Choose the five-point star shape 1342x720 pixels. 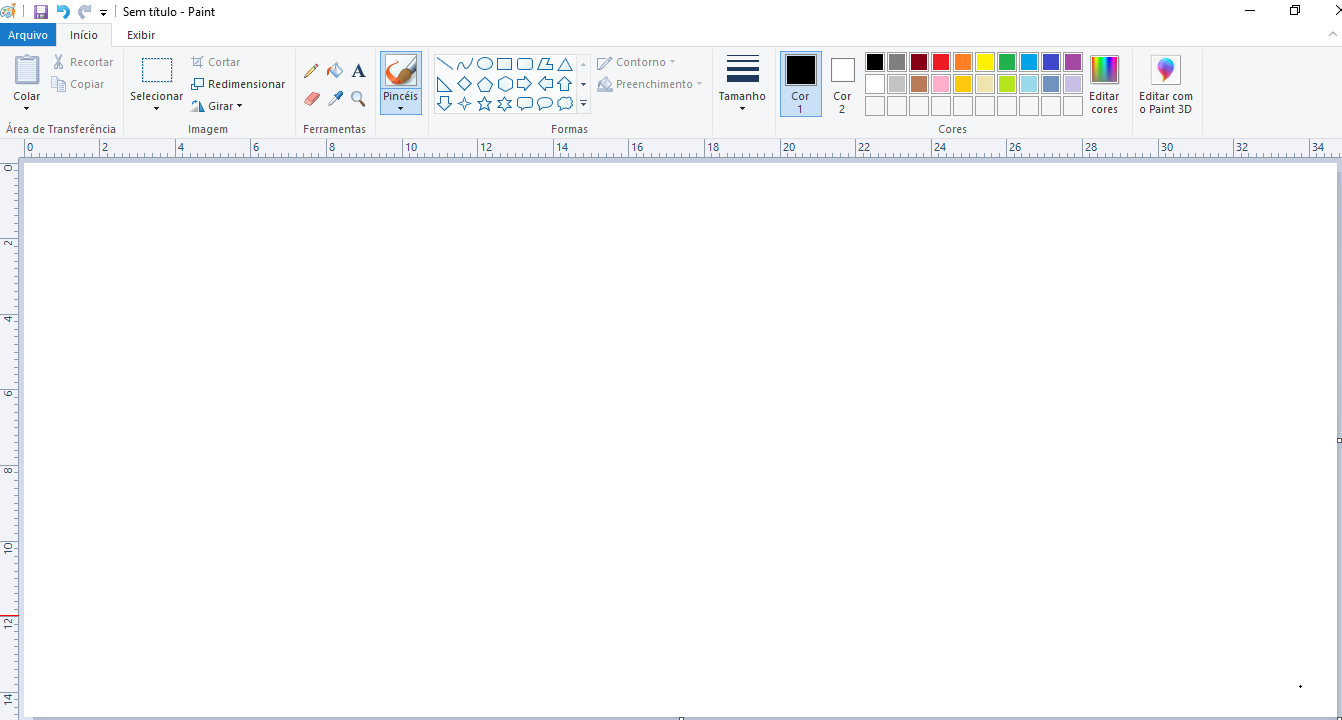(x=485, y=103)
